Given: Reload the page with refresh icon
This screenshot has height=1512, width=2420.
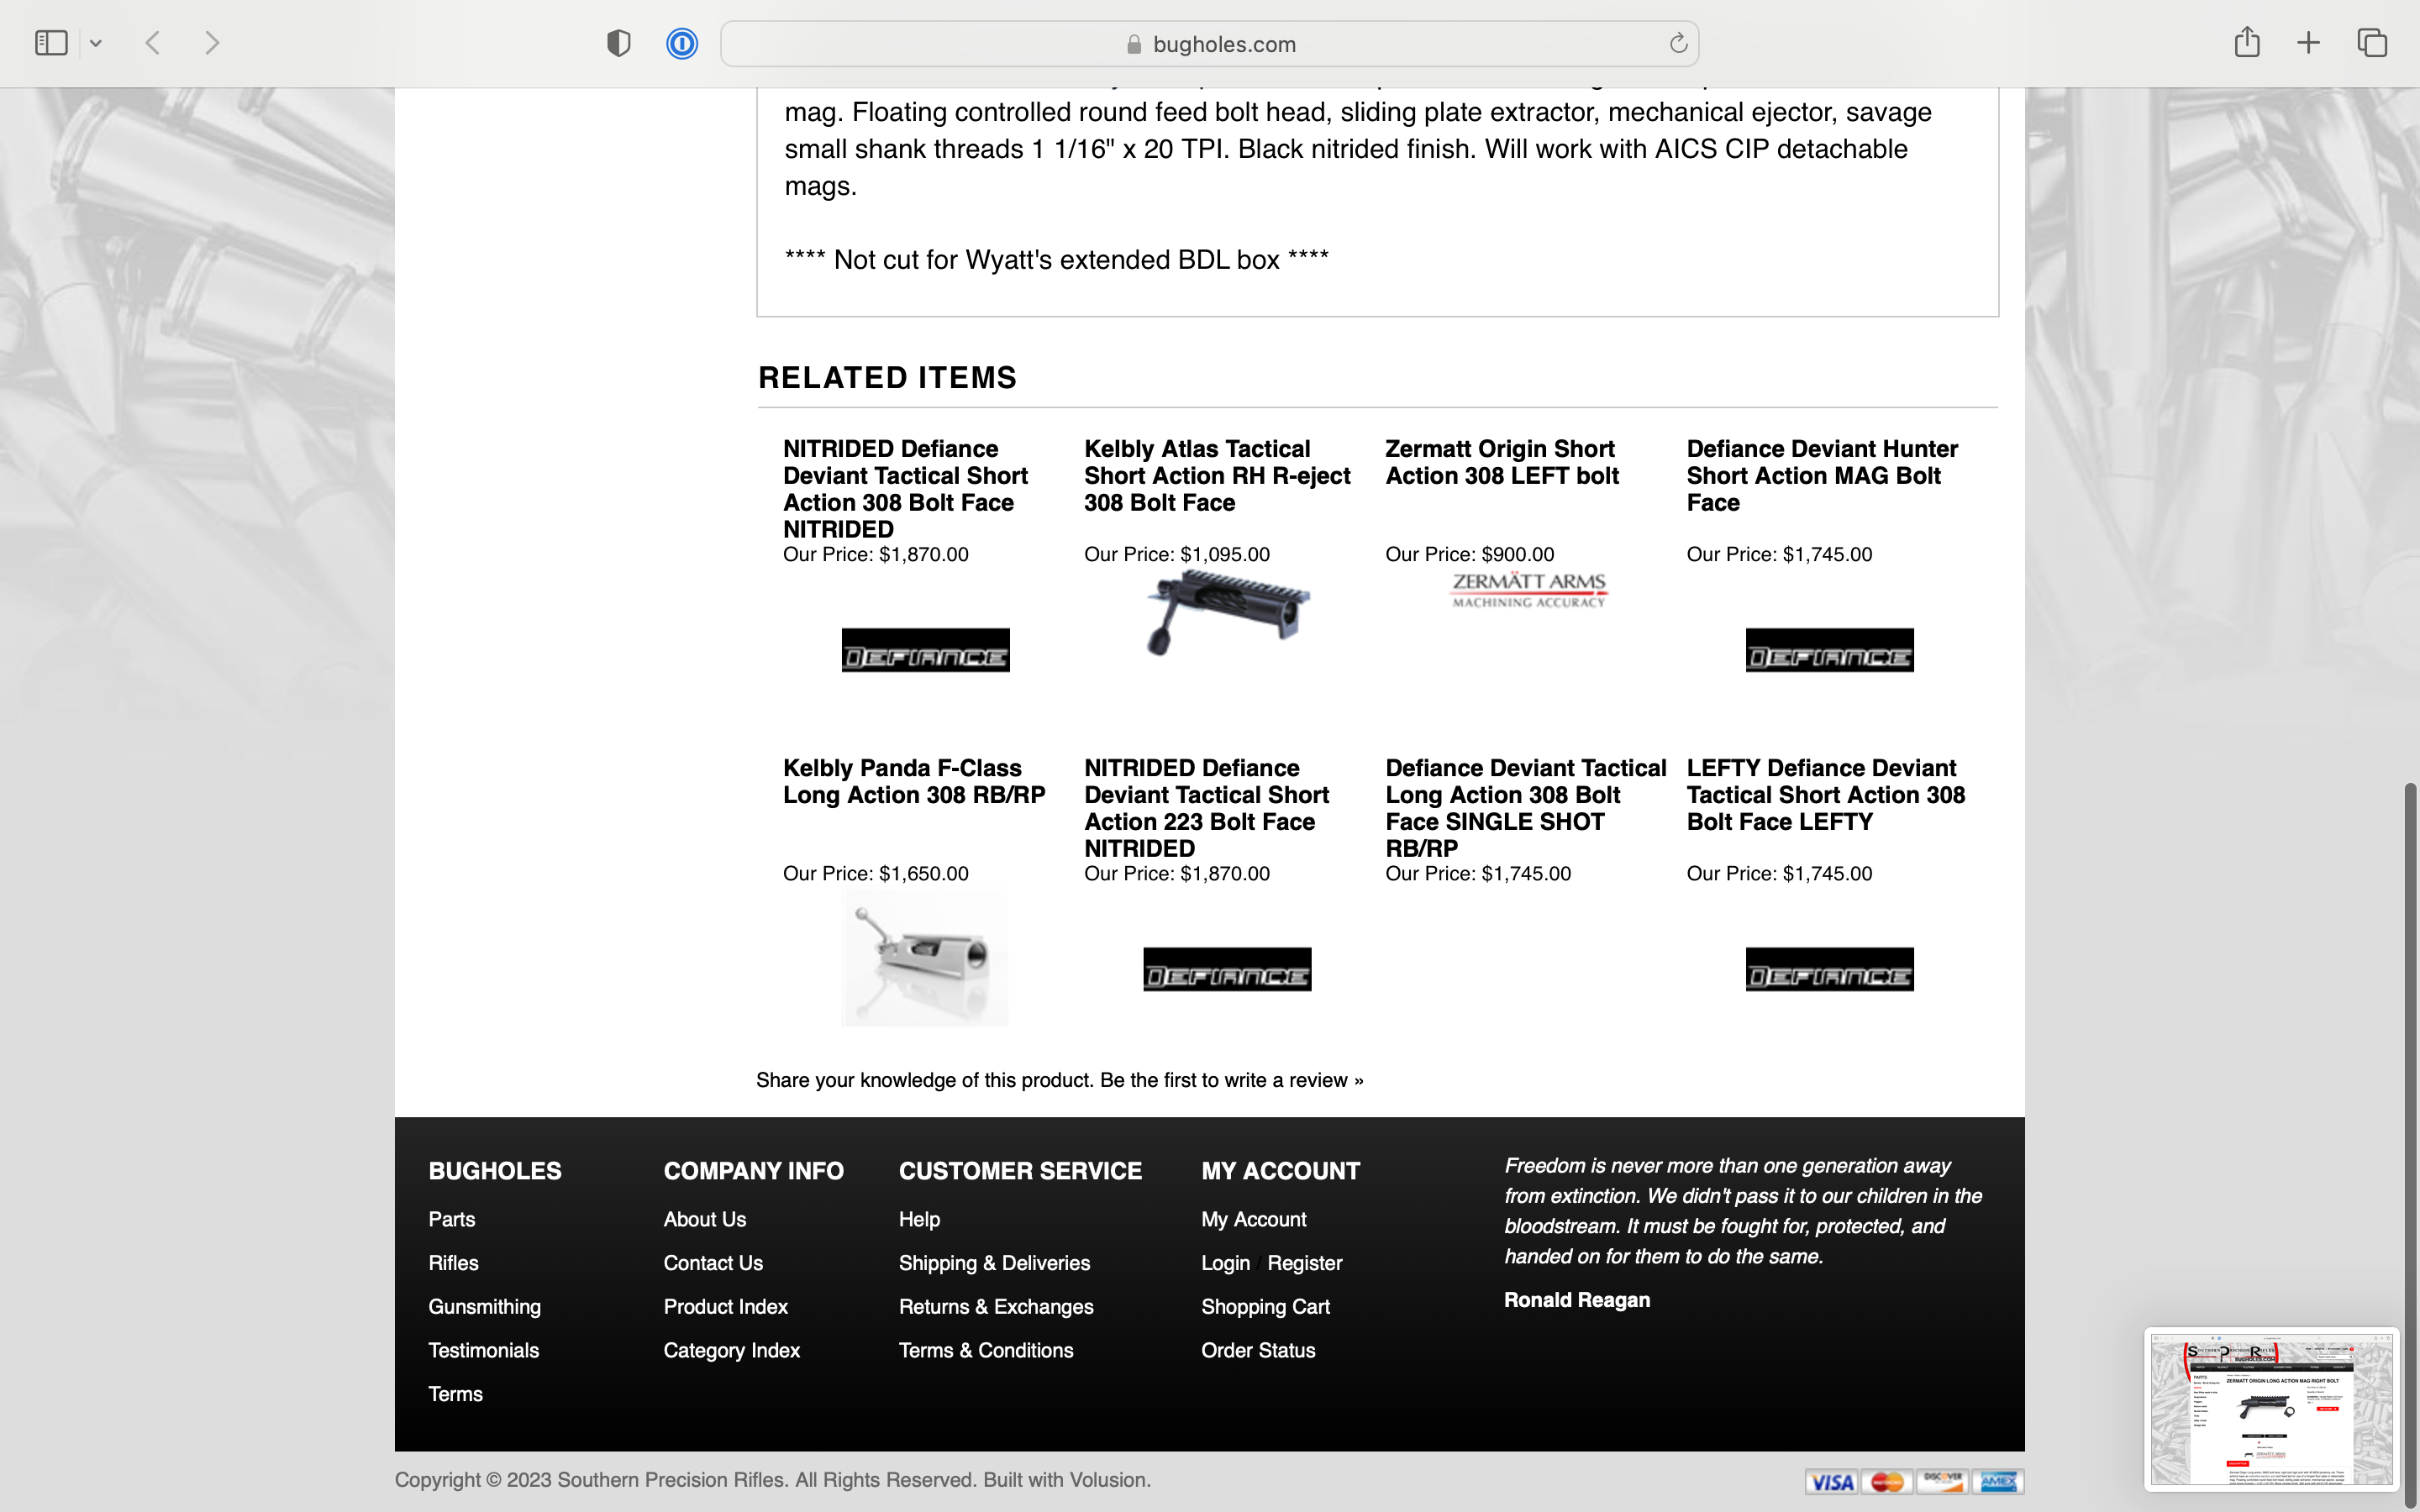Looking at the screenshot, I should click(1678, 43).
